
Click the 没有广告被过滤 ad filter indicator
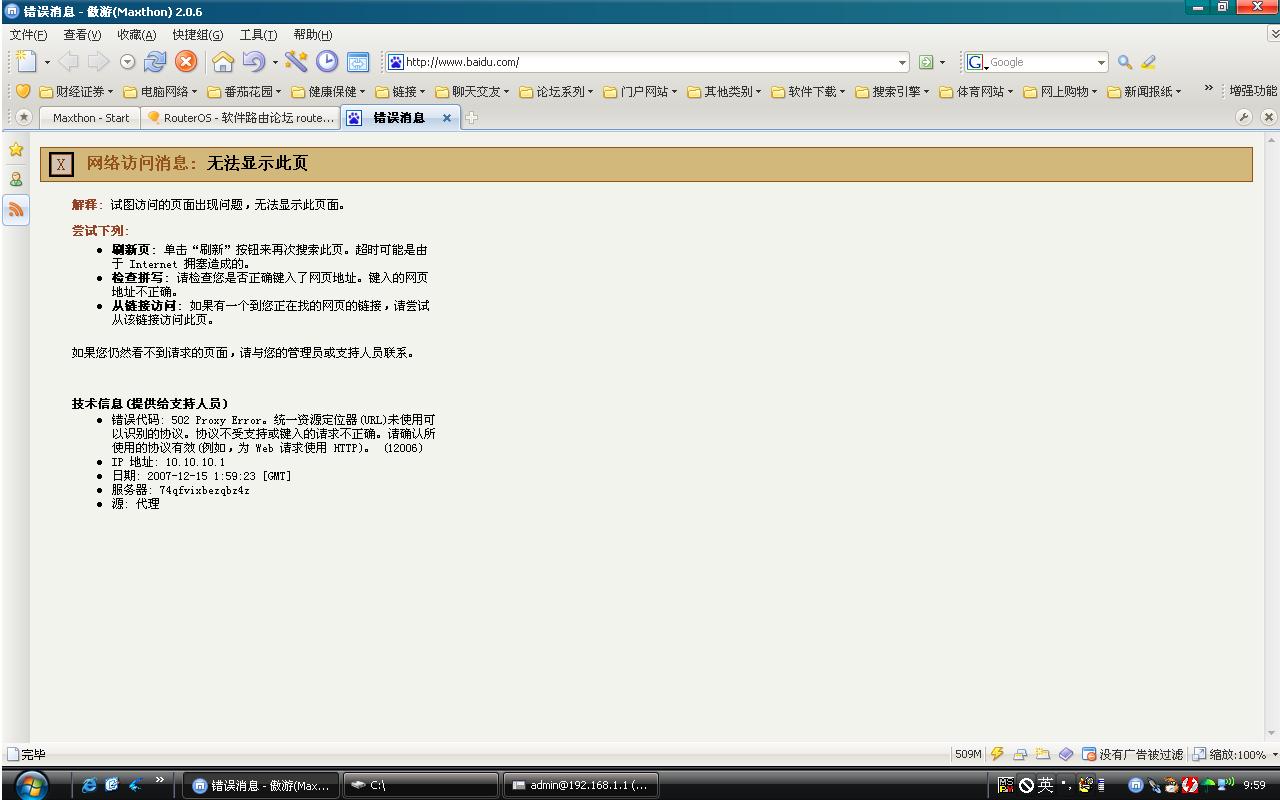[1132, 754]
